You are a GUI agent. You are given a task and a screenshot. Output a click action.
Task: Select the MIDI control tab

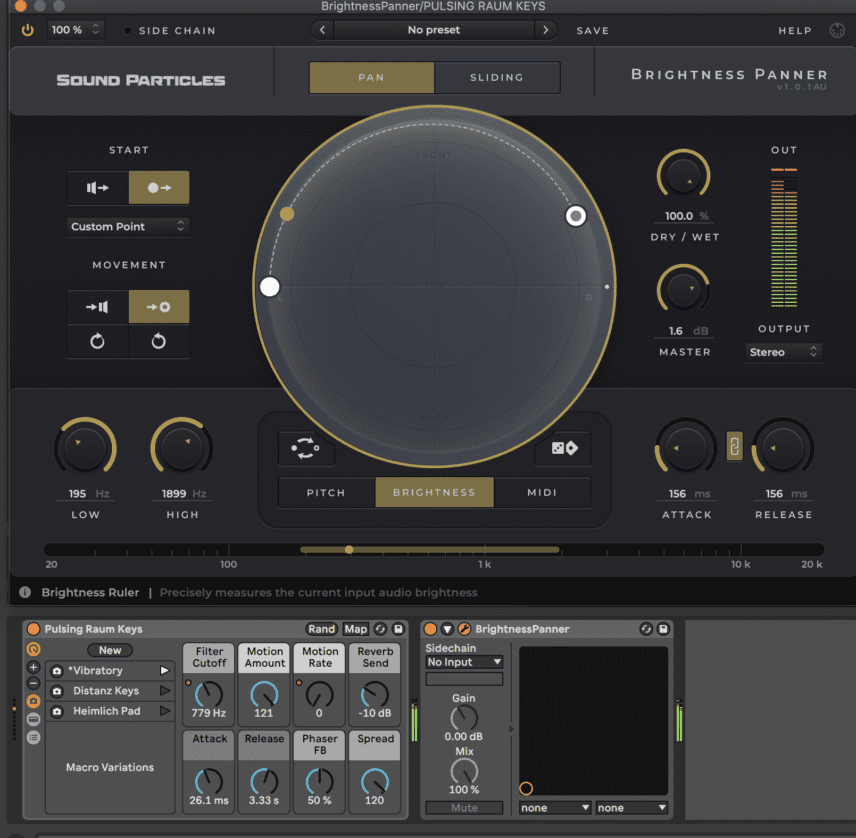[542, 492]
